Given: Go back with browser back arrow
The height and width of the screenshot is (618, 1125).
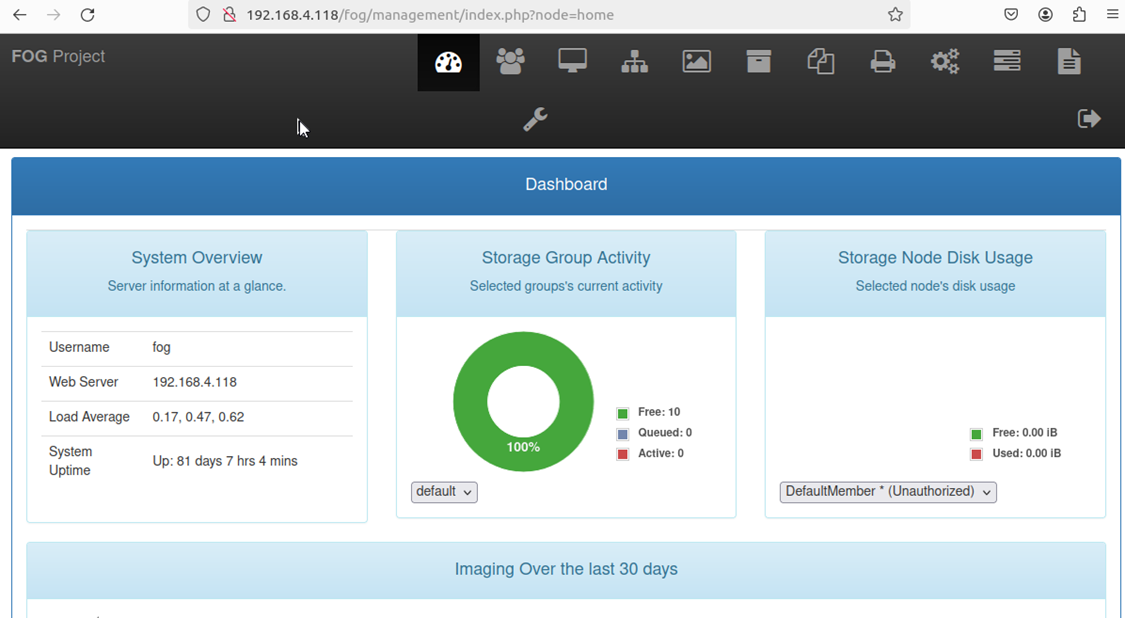Looking at the screenshot, I should pos(19,14).
